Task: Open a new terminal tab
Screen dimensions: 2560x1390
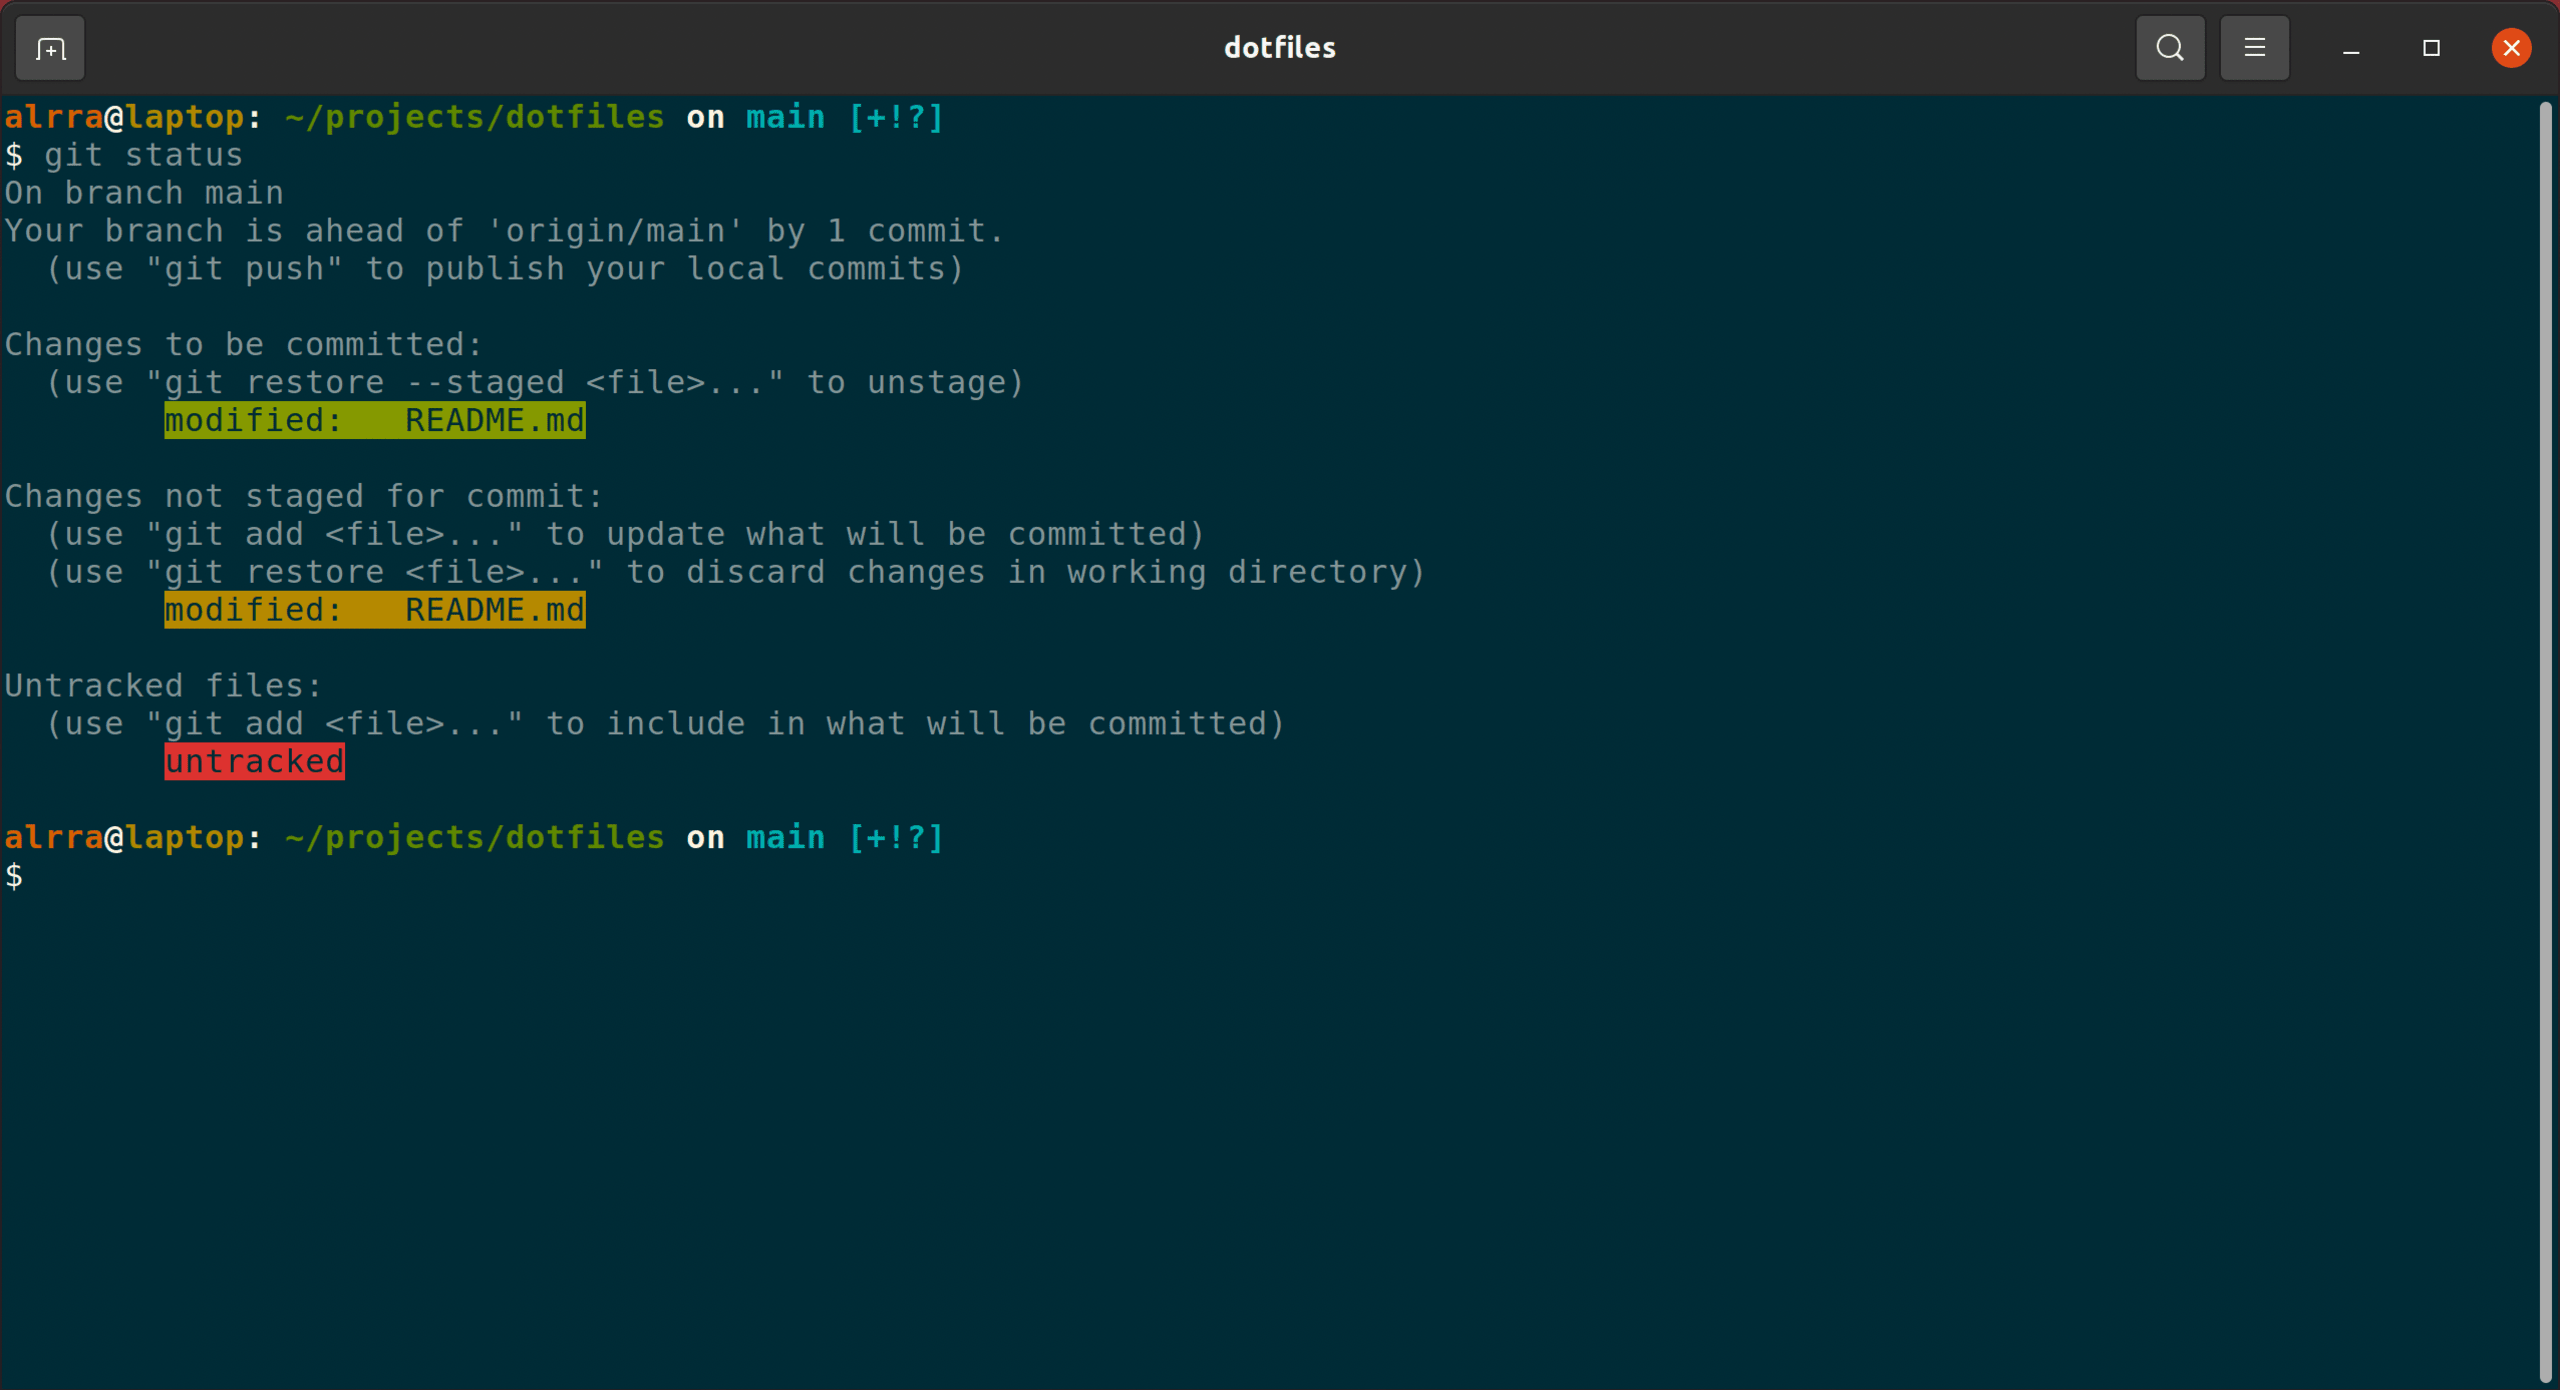Action: tap(50, 48)
